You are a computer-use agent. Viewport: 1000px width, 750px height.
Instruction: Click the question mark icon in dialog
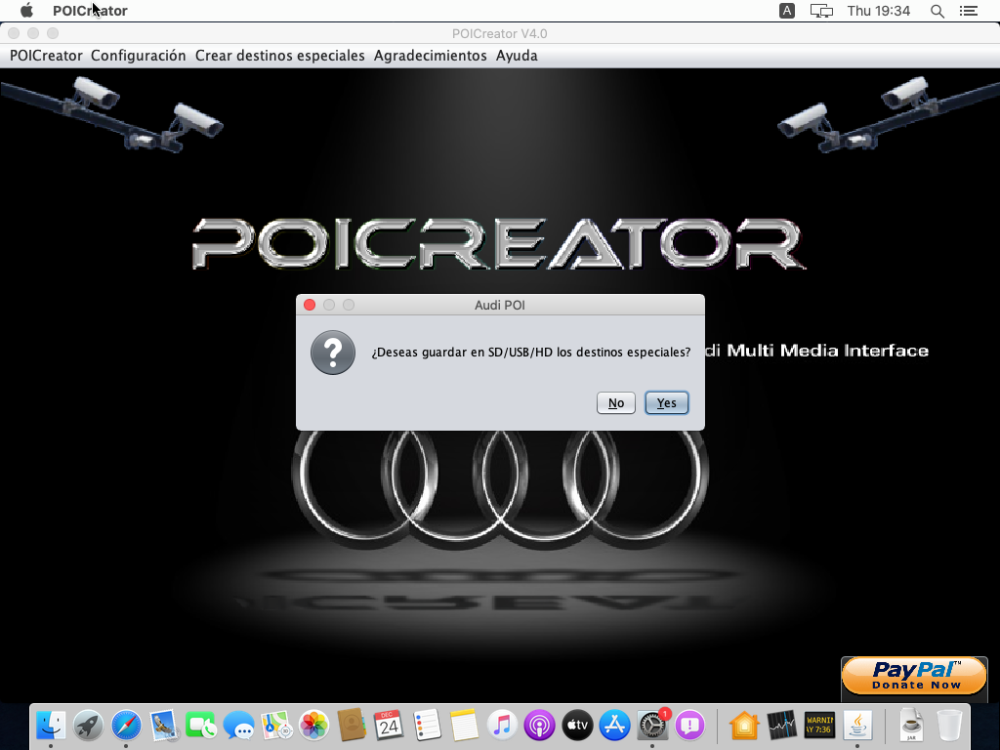[333, 353]
